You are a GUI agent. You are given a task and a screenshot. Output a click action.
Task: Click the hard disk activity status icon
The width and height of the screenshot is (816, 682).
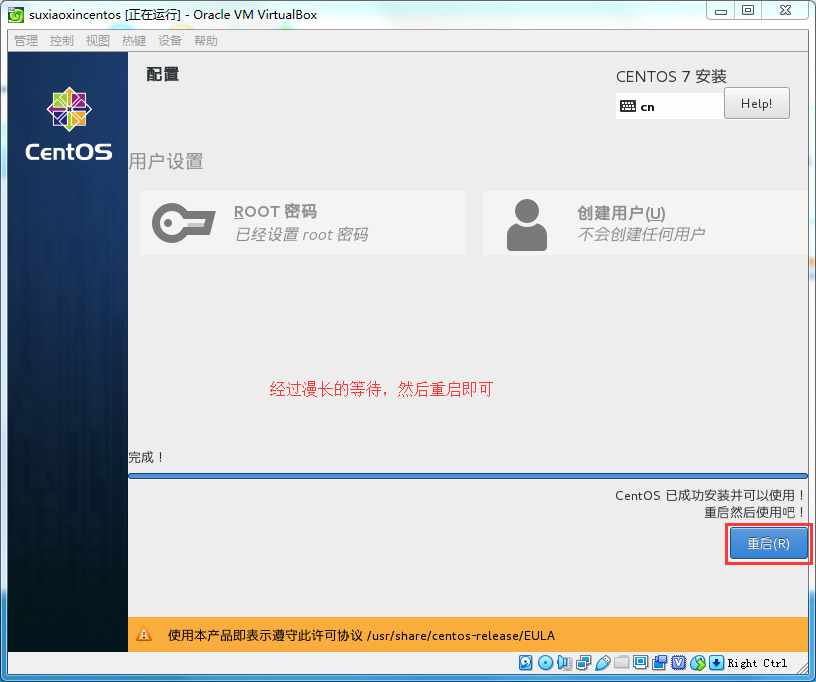[x=526, y=662]
